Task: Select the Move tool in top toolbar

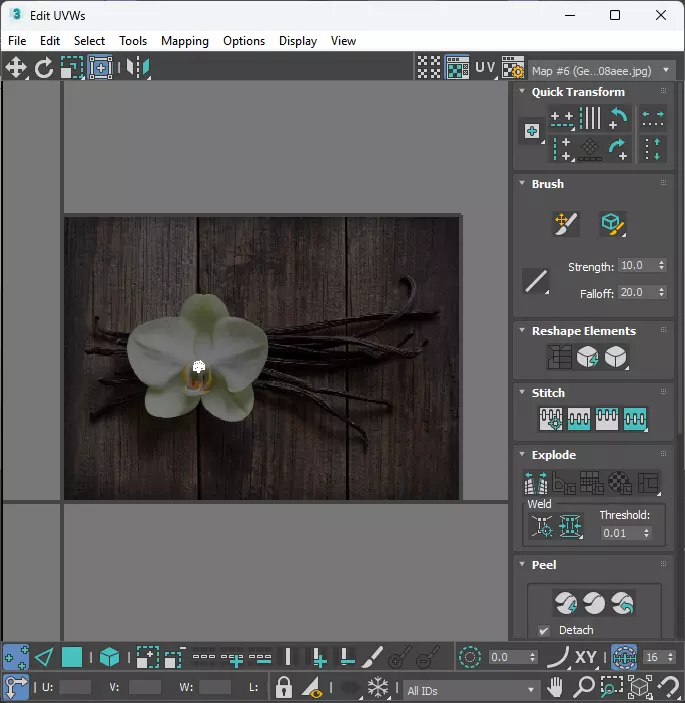Action: pyautogui.click(x=16, y=68)
